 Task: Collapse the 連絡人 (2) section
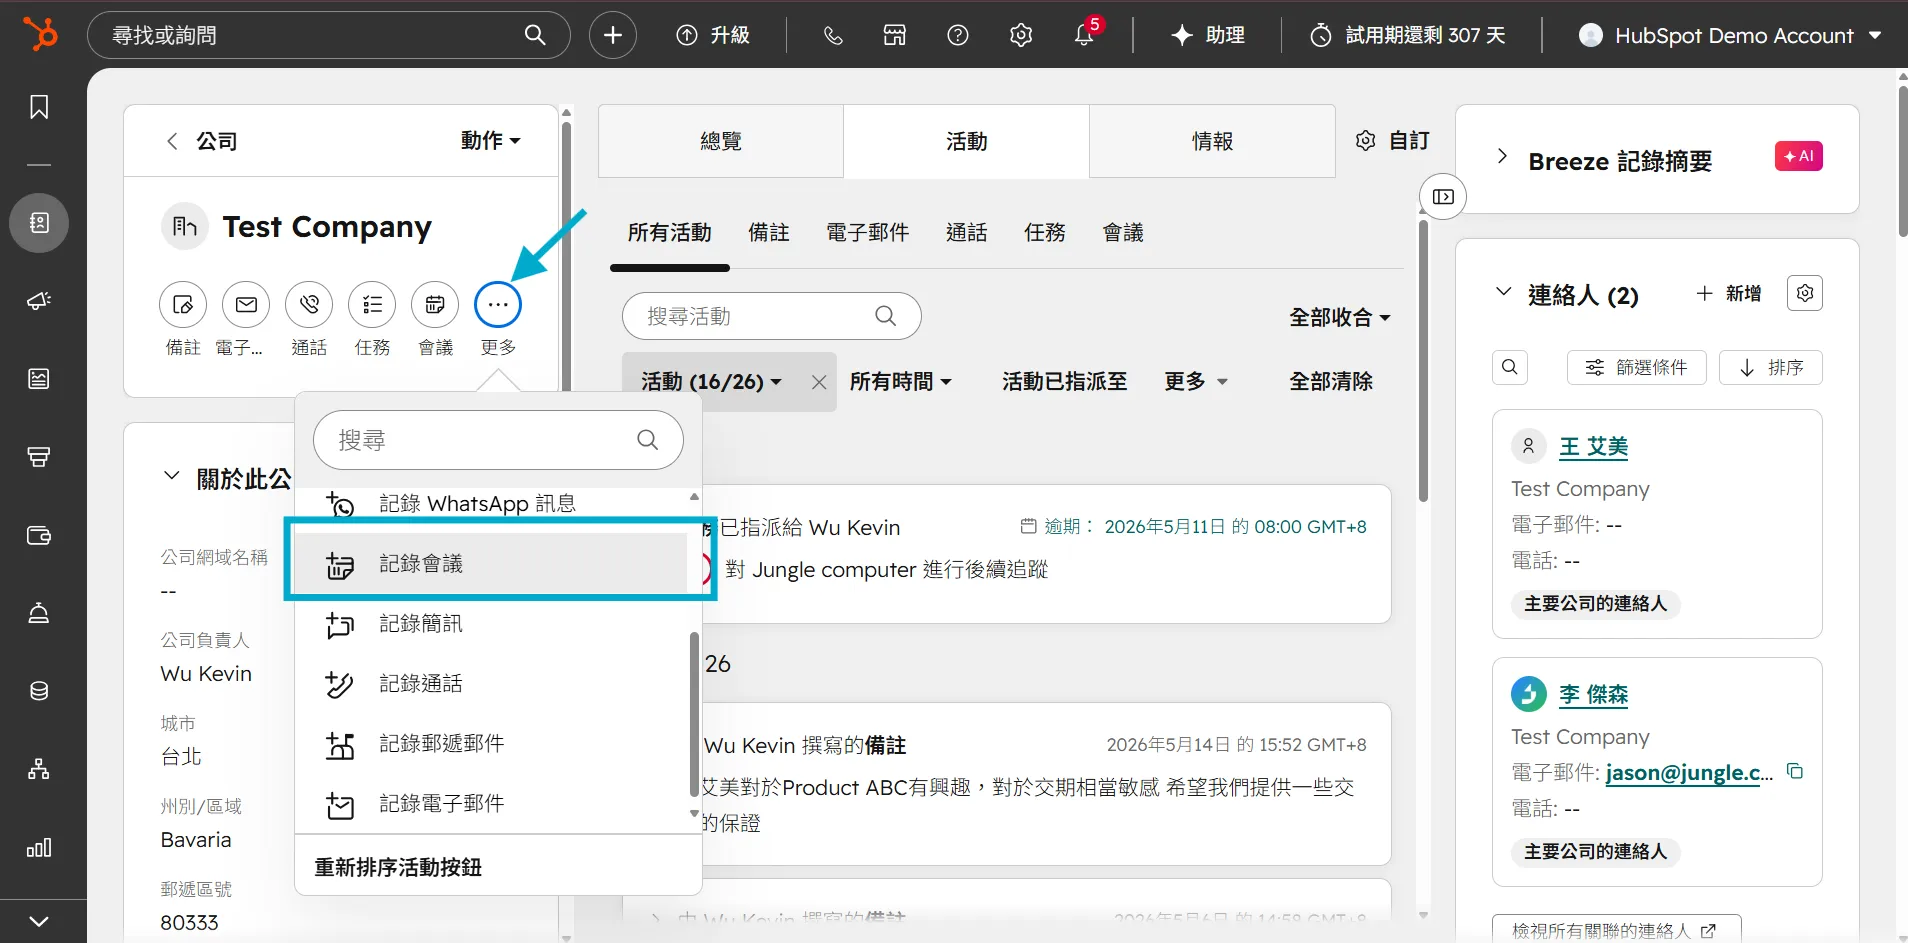(x=1503, y=292)
